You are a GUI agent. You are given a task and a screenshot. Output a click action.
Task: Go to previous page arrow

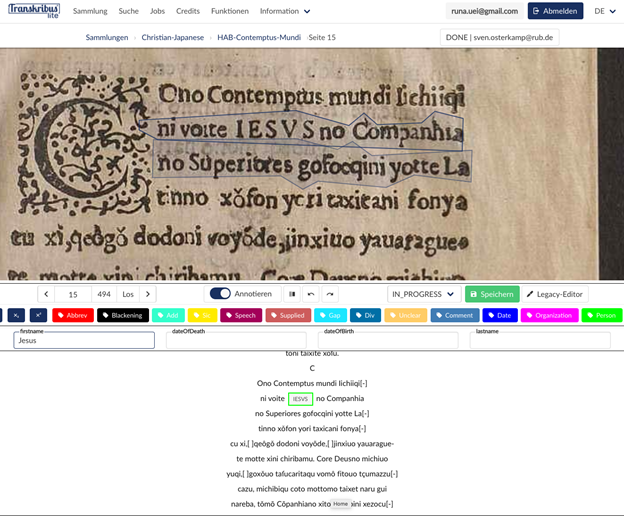pos(46,294)
